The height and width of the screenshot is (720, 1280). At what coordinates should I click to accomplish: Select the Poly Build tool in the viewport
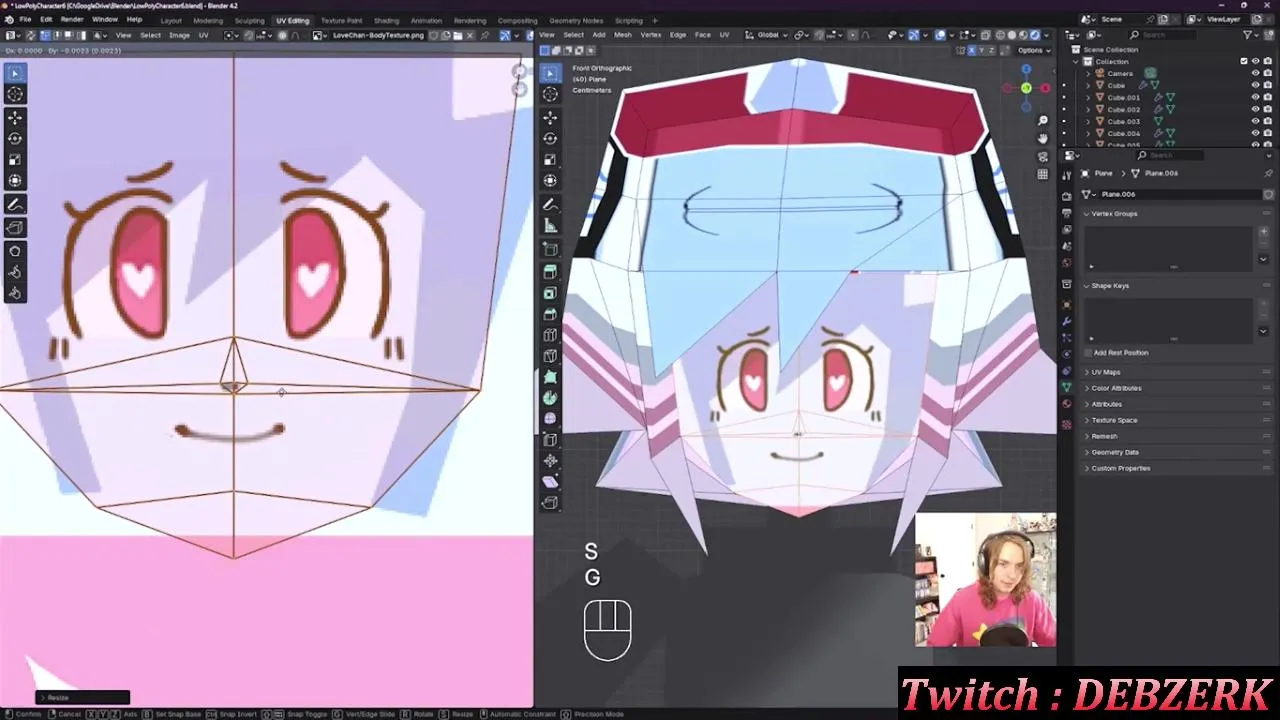pos(550,377)
